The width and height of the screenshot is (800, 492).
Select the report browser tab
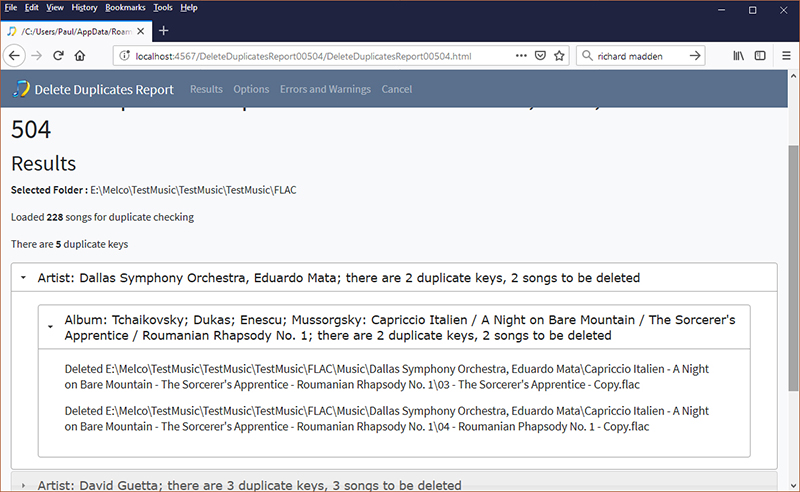[x=76, y=31]
